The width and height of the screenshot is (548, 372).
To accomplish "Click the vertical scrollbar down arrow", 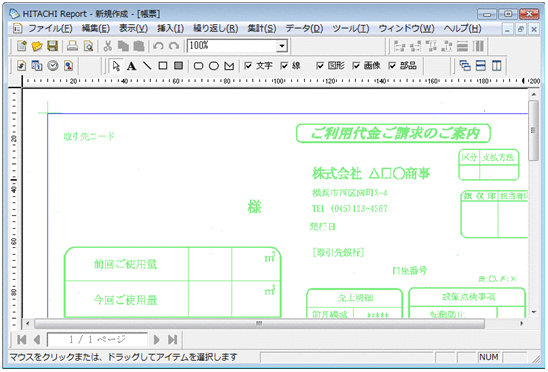I will tap(534, 312).
